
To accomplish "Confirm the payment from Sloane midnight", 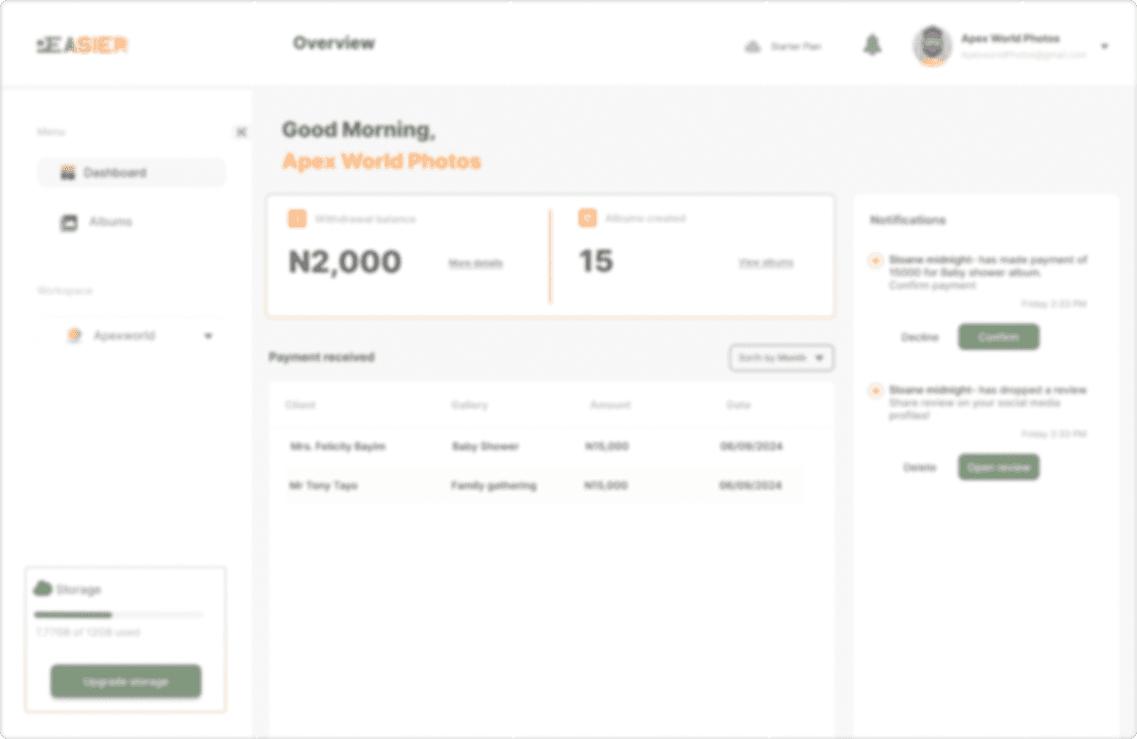I will pyautogui.click(x=998, y=337).
